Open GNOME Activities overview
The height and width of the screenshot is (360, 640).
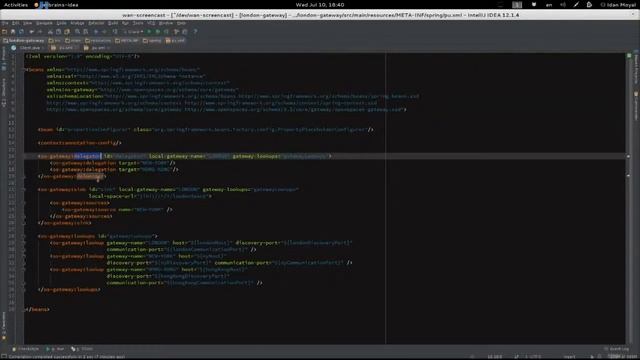[16, 5]
